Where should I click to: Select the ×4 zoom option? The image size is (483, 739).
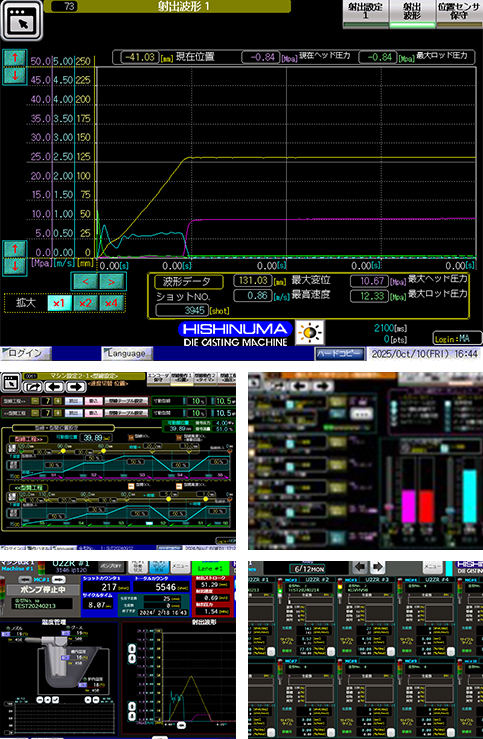point(112,304)
